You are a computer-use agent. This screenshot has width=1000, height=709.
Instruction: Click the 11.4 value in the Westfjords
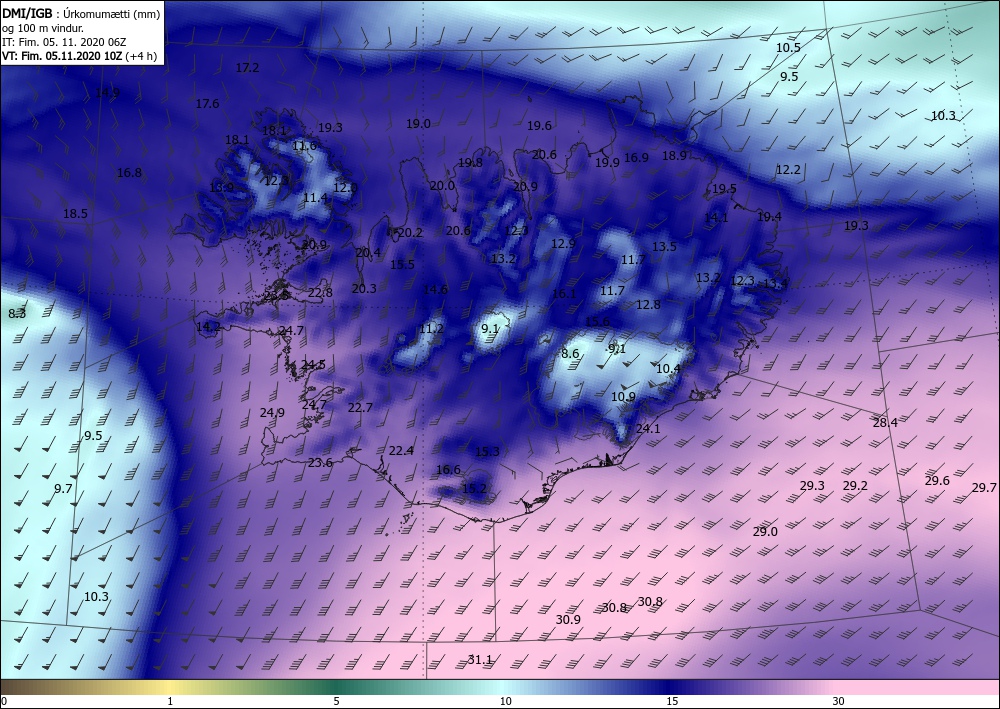[x=315, y=198]
